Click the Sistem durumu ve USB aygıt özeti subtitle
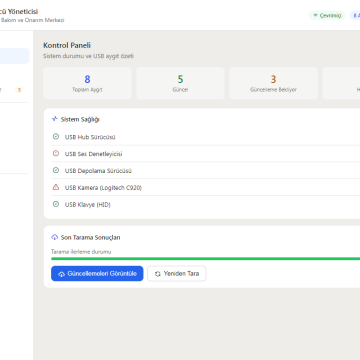 88,56
